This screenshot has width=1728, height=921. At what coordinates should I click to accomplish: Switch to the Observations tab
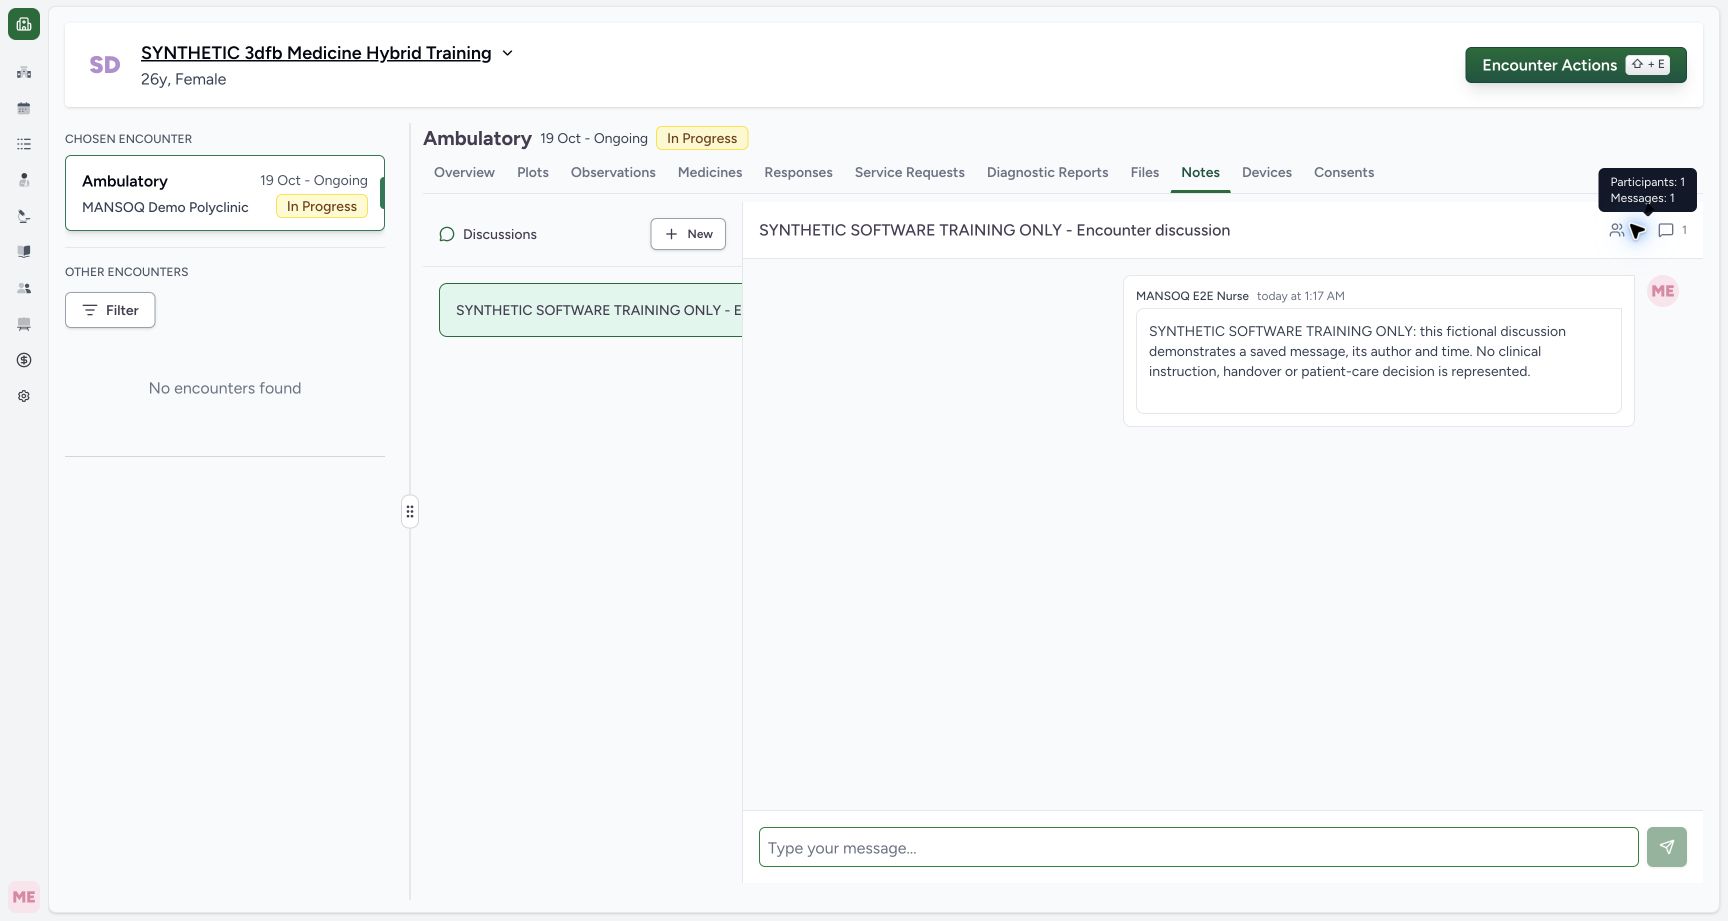pyautogui.click(x=613, y=172)
